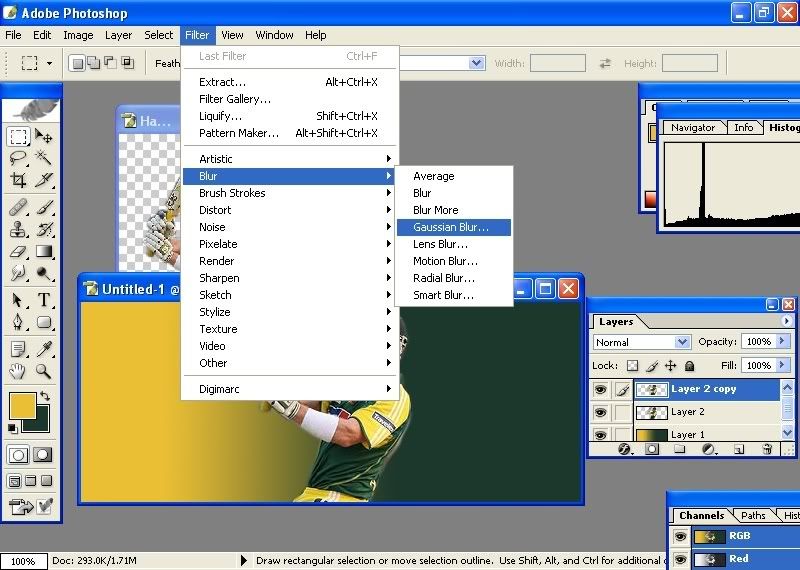The width and height of the screenshot is (800, 570).
Task: Select the Eraser tool
Action: (x=19, y=251)
